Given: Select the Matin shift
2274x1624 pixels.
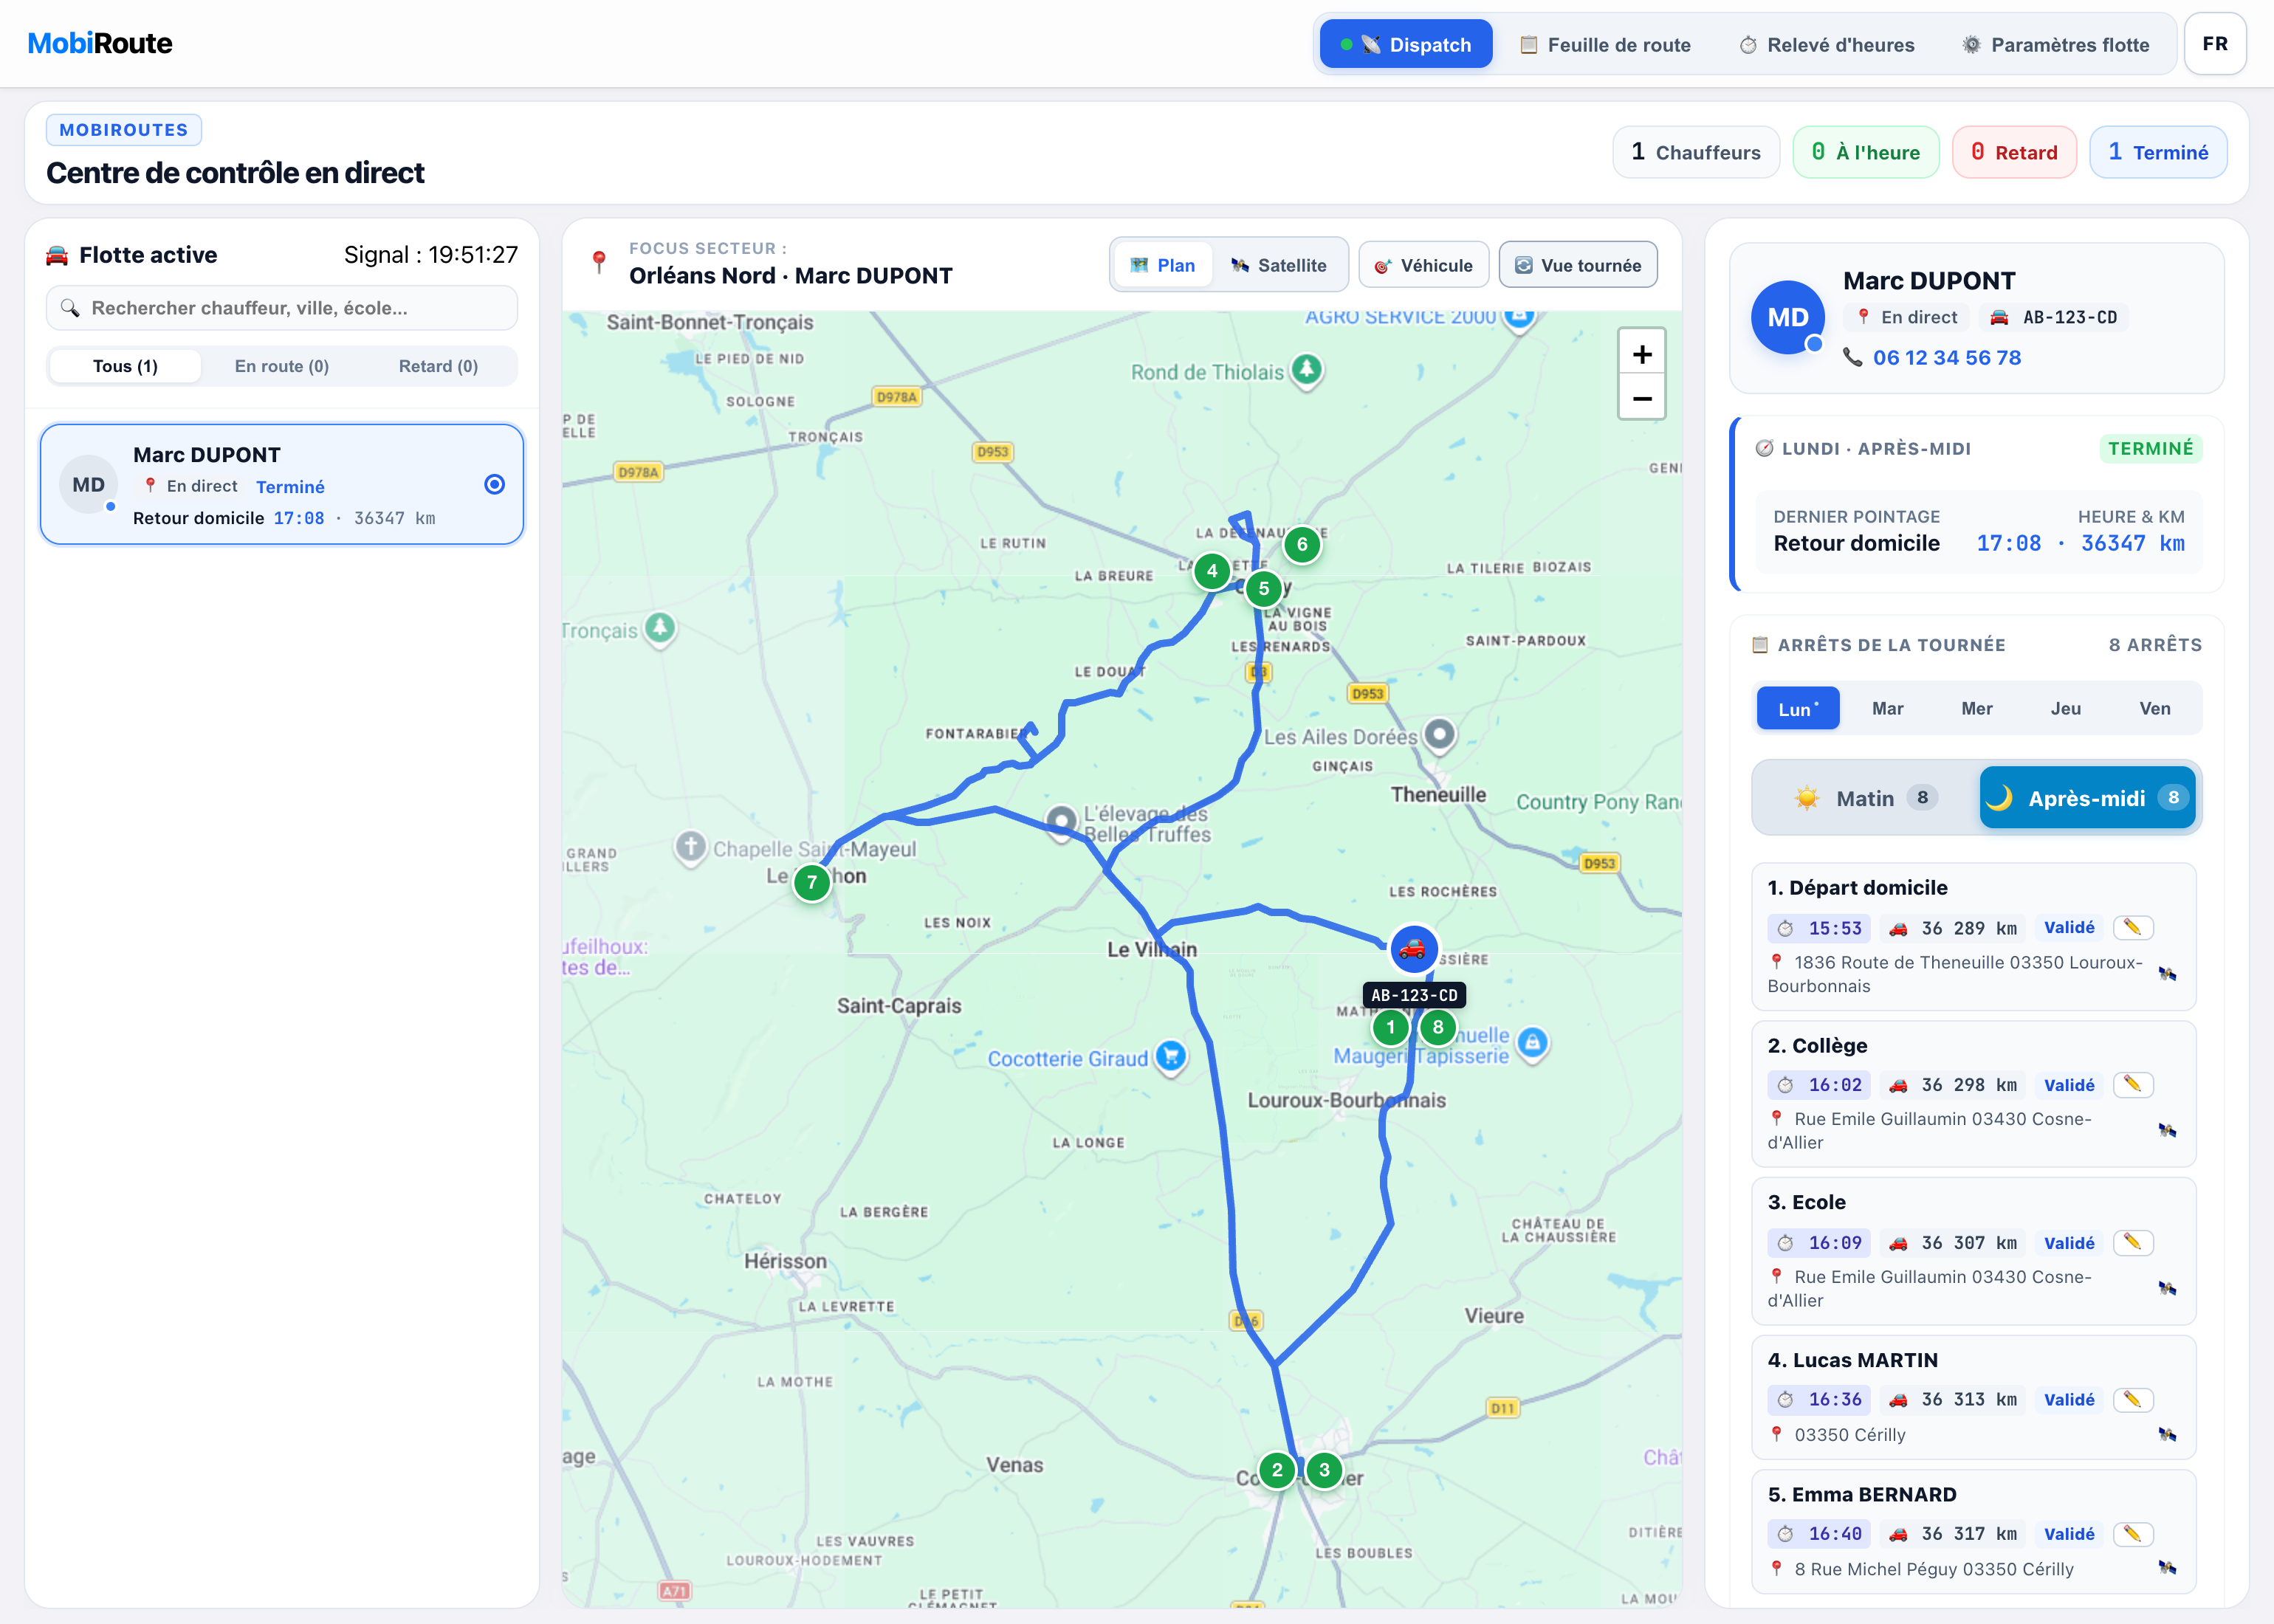Looking at the screenshot, I should (1865, 797).
